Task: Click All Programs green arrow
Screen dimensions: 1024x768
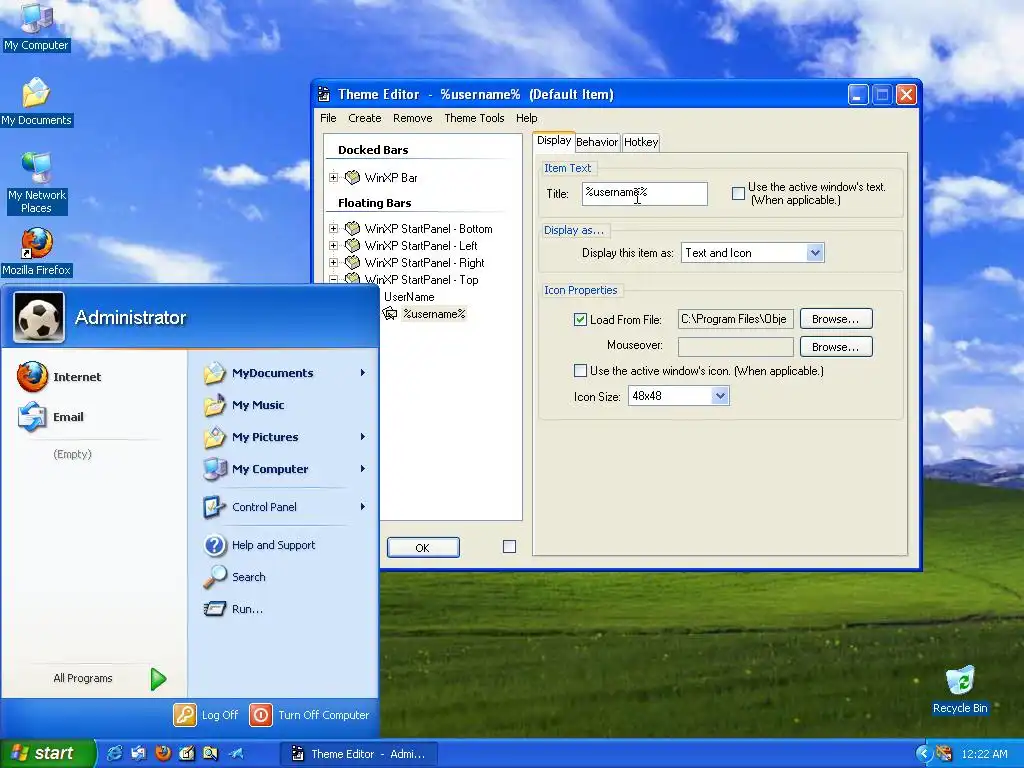Action: [158, 679]
